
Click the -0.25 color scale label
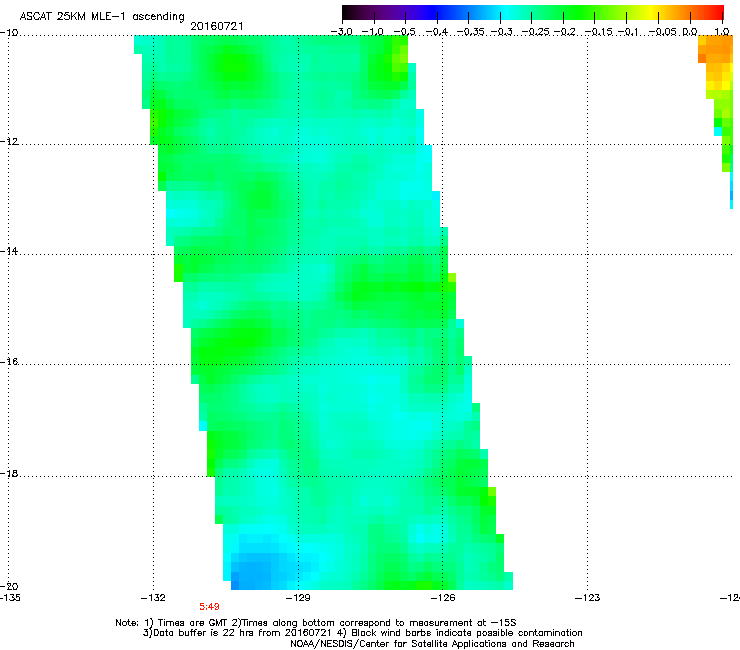coord(536,32)
